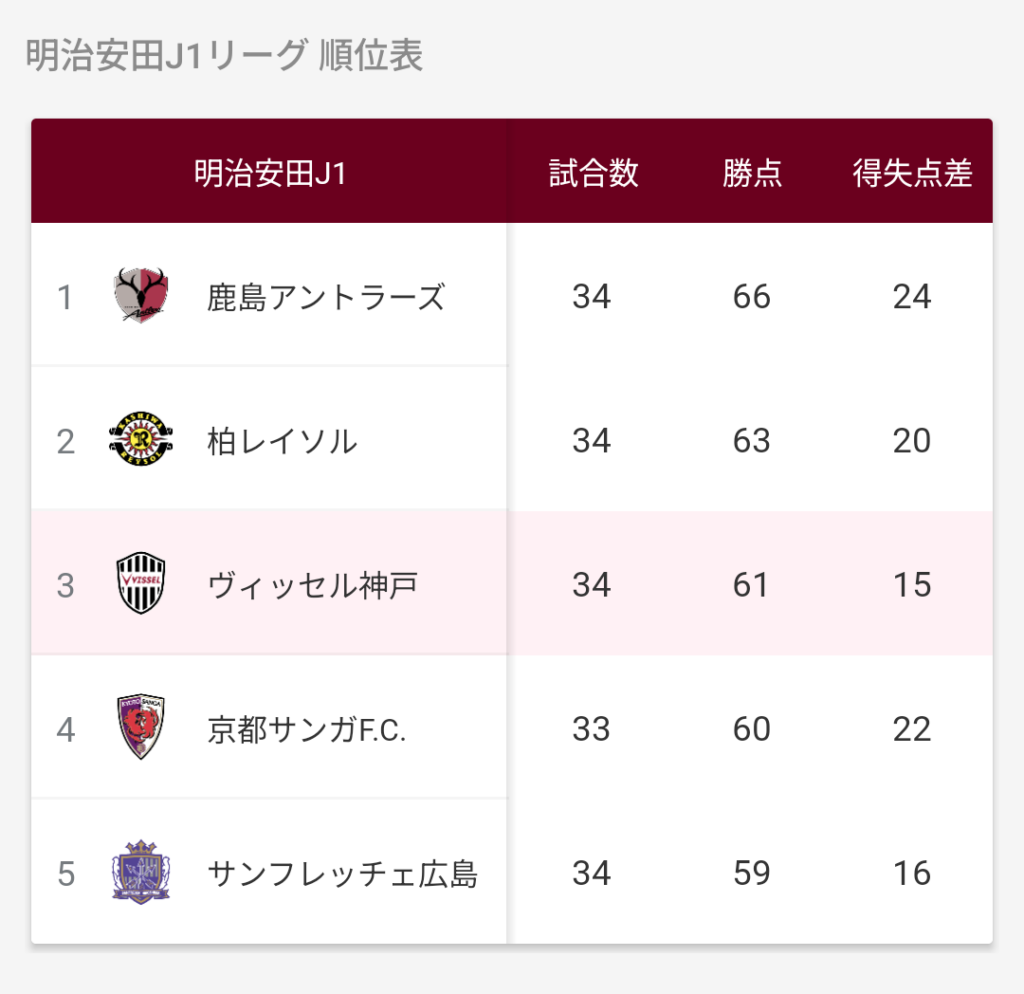Click the 得失点差 column header

point(912,173)
